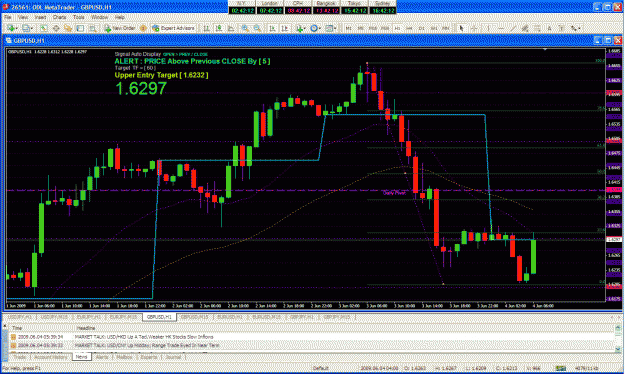
Task: Open the Templates dropdown icon
Action: 331,28
